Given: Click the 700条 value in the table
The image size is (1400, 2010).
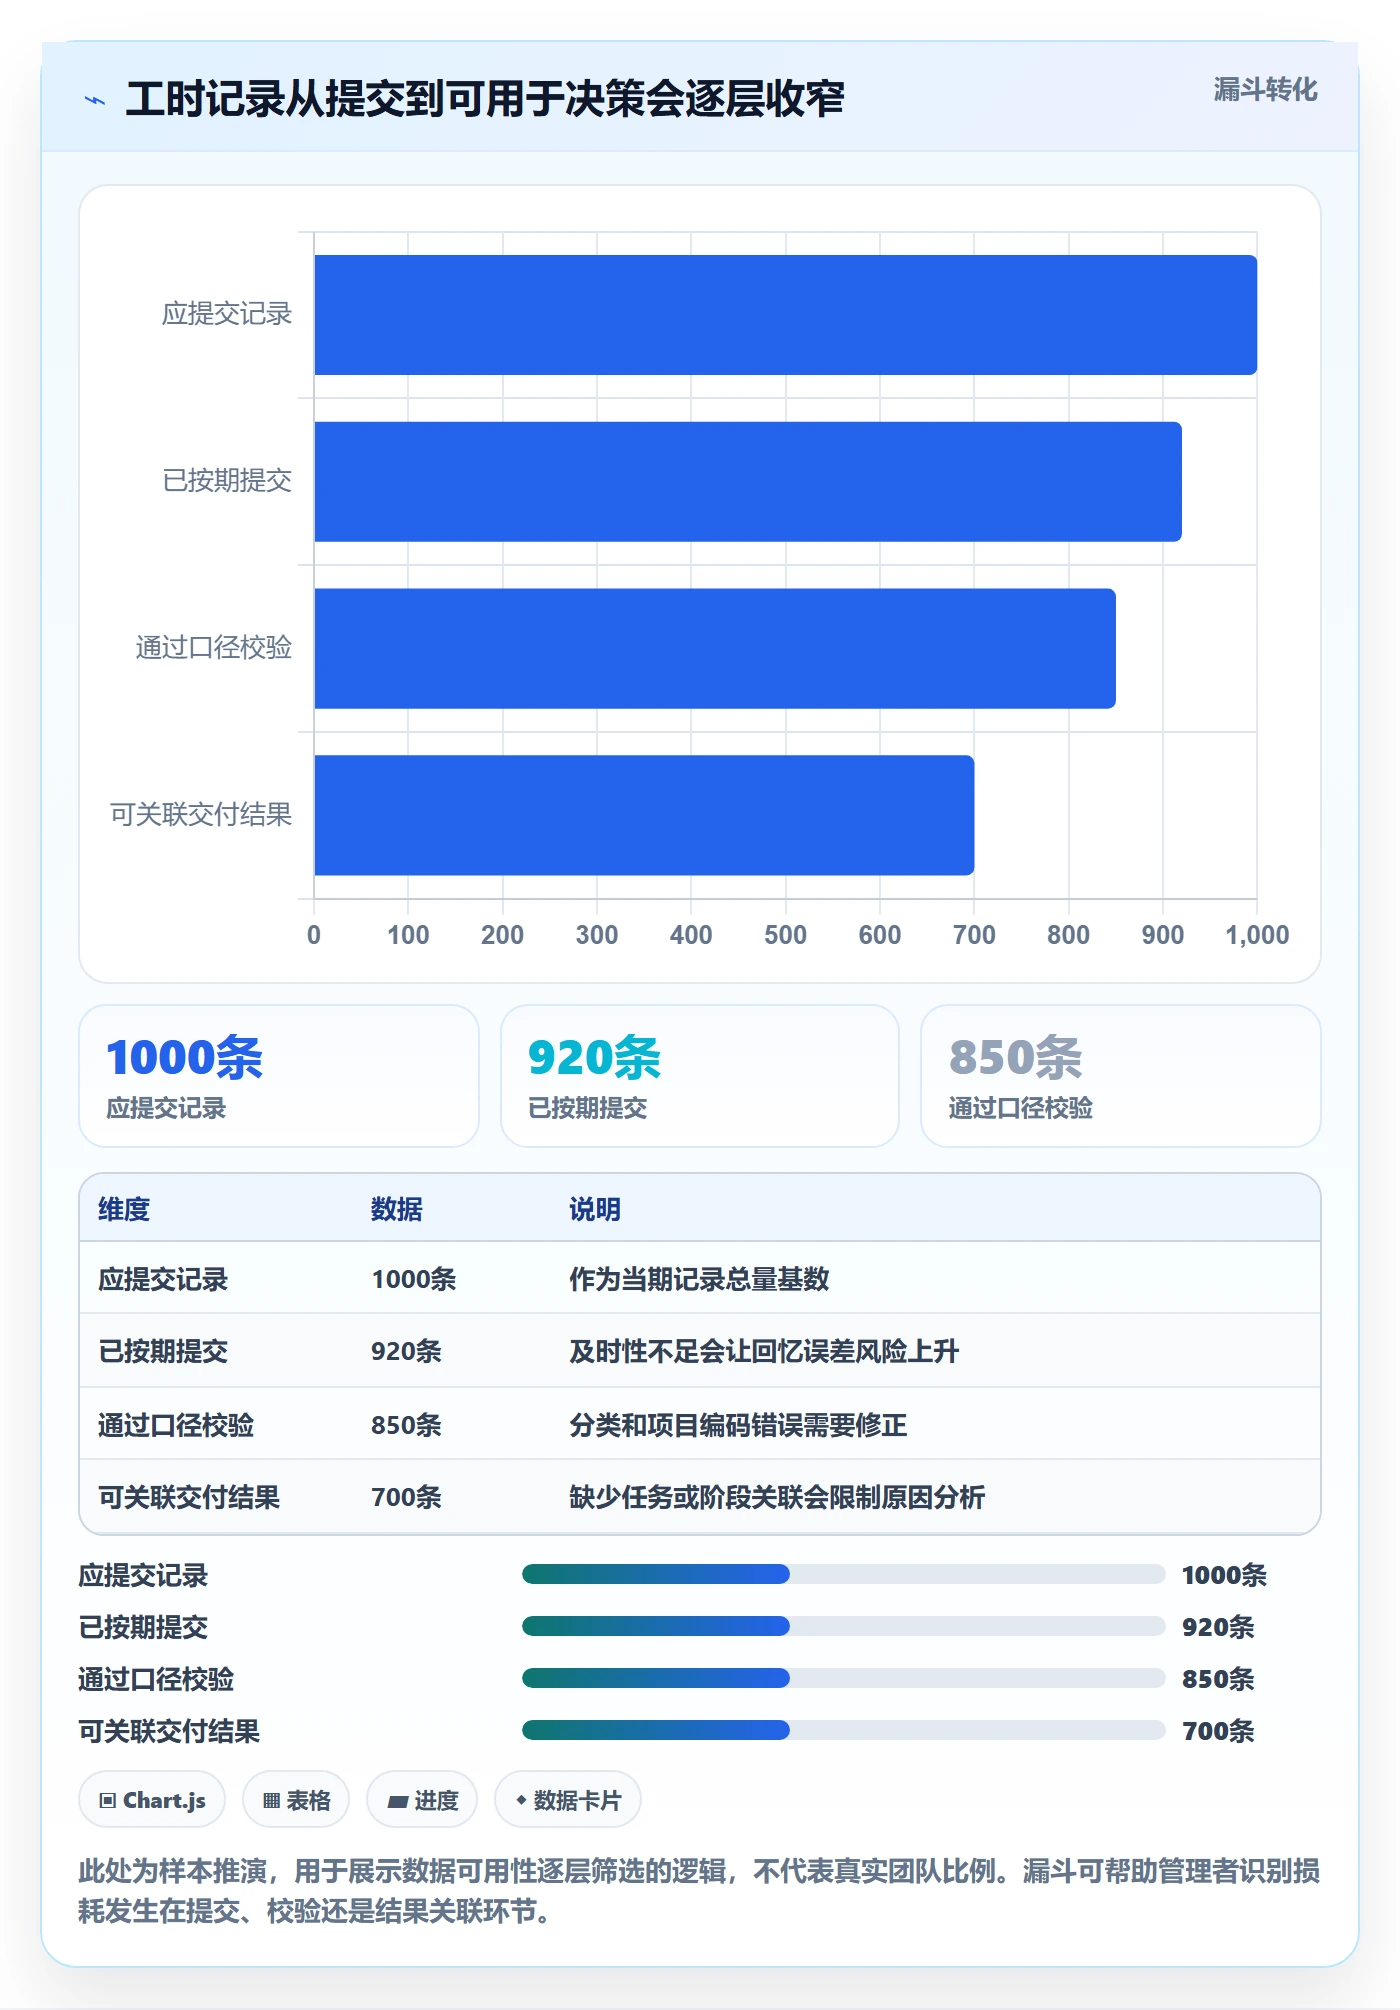Looking at the screenshot, I should [x=406, y=1497].
